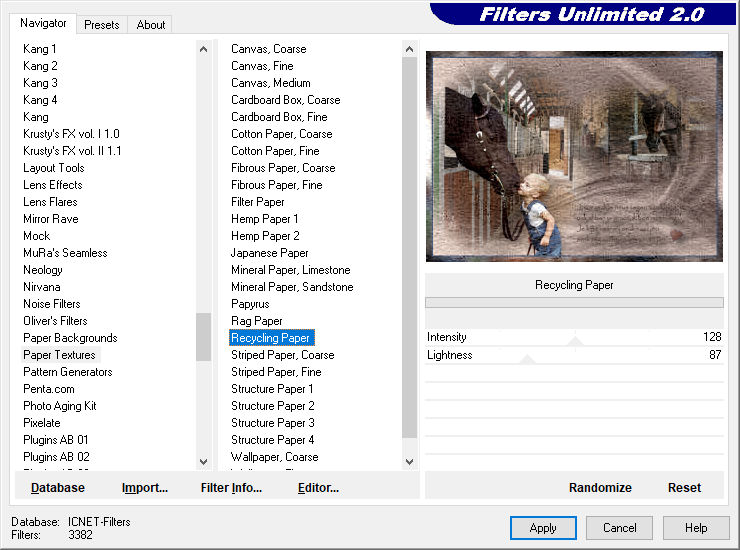Screen dimensions: 740x550
Task: Choose Lens Effects category
Action: [x=52, y=185]
